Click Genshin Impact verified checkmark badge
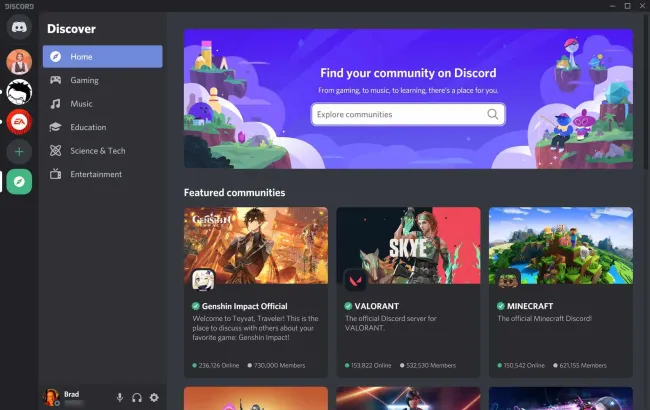This screenshot has width=650, height=410. click(196, 306)
